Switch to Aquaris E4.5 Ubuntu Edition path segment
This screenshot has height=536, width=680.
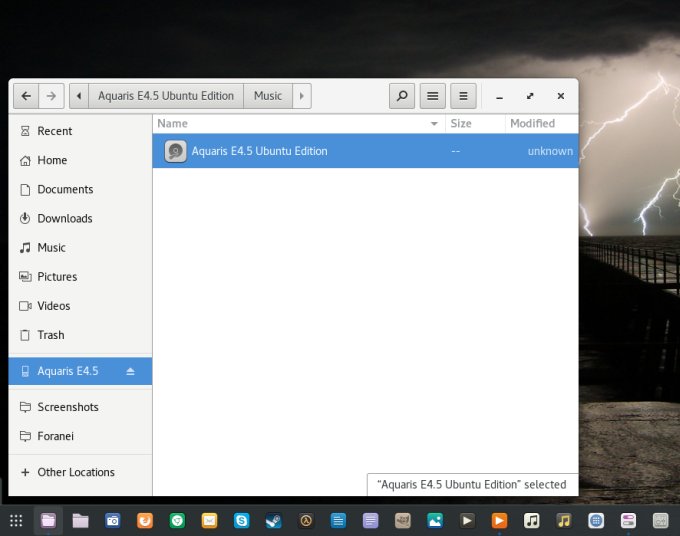(165, 96)
